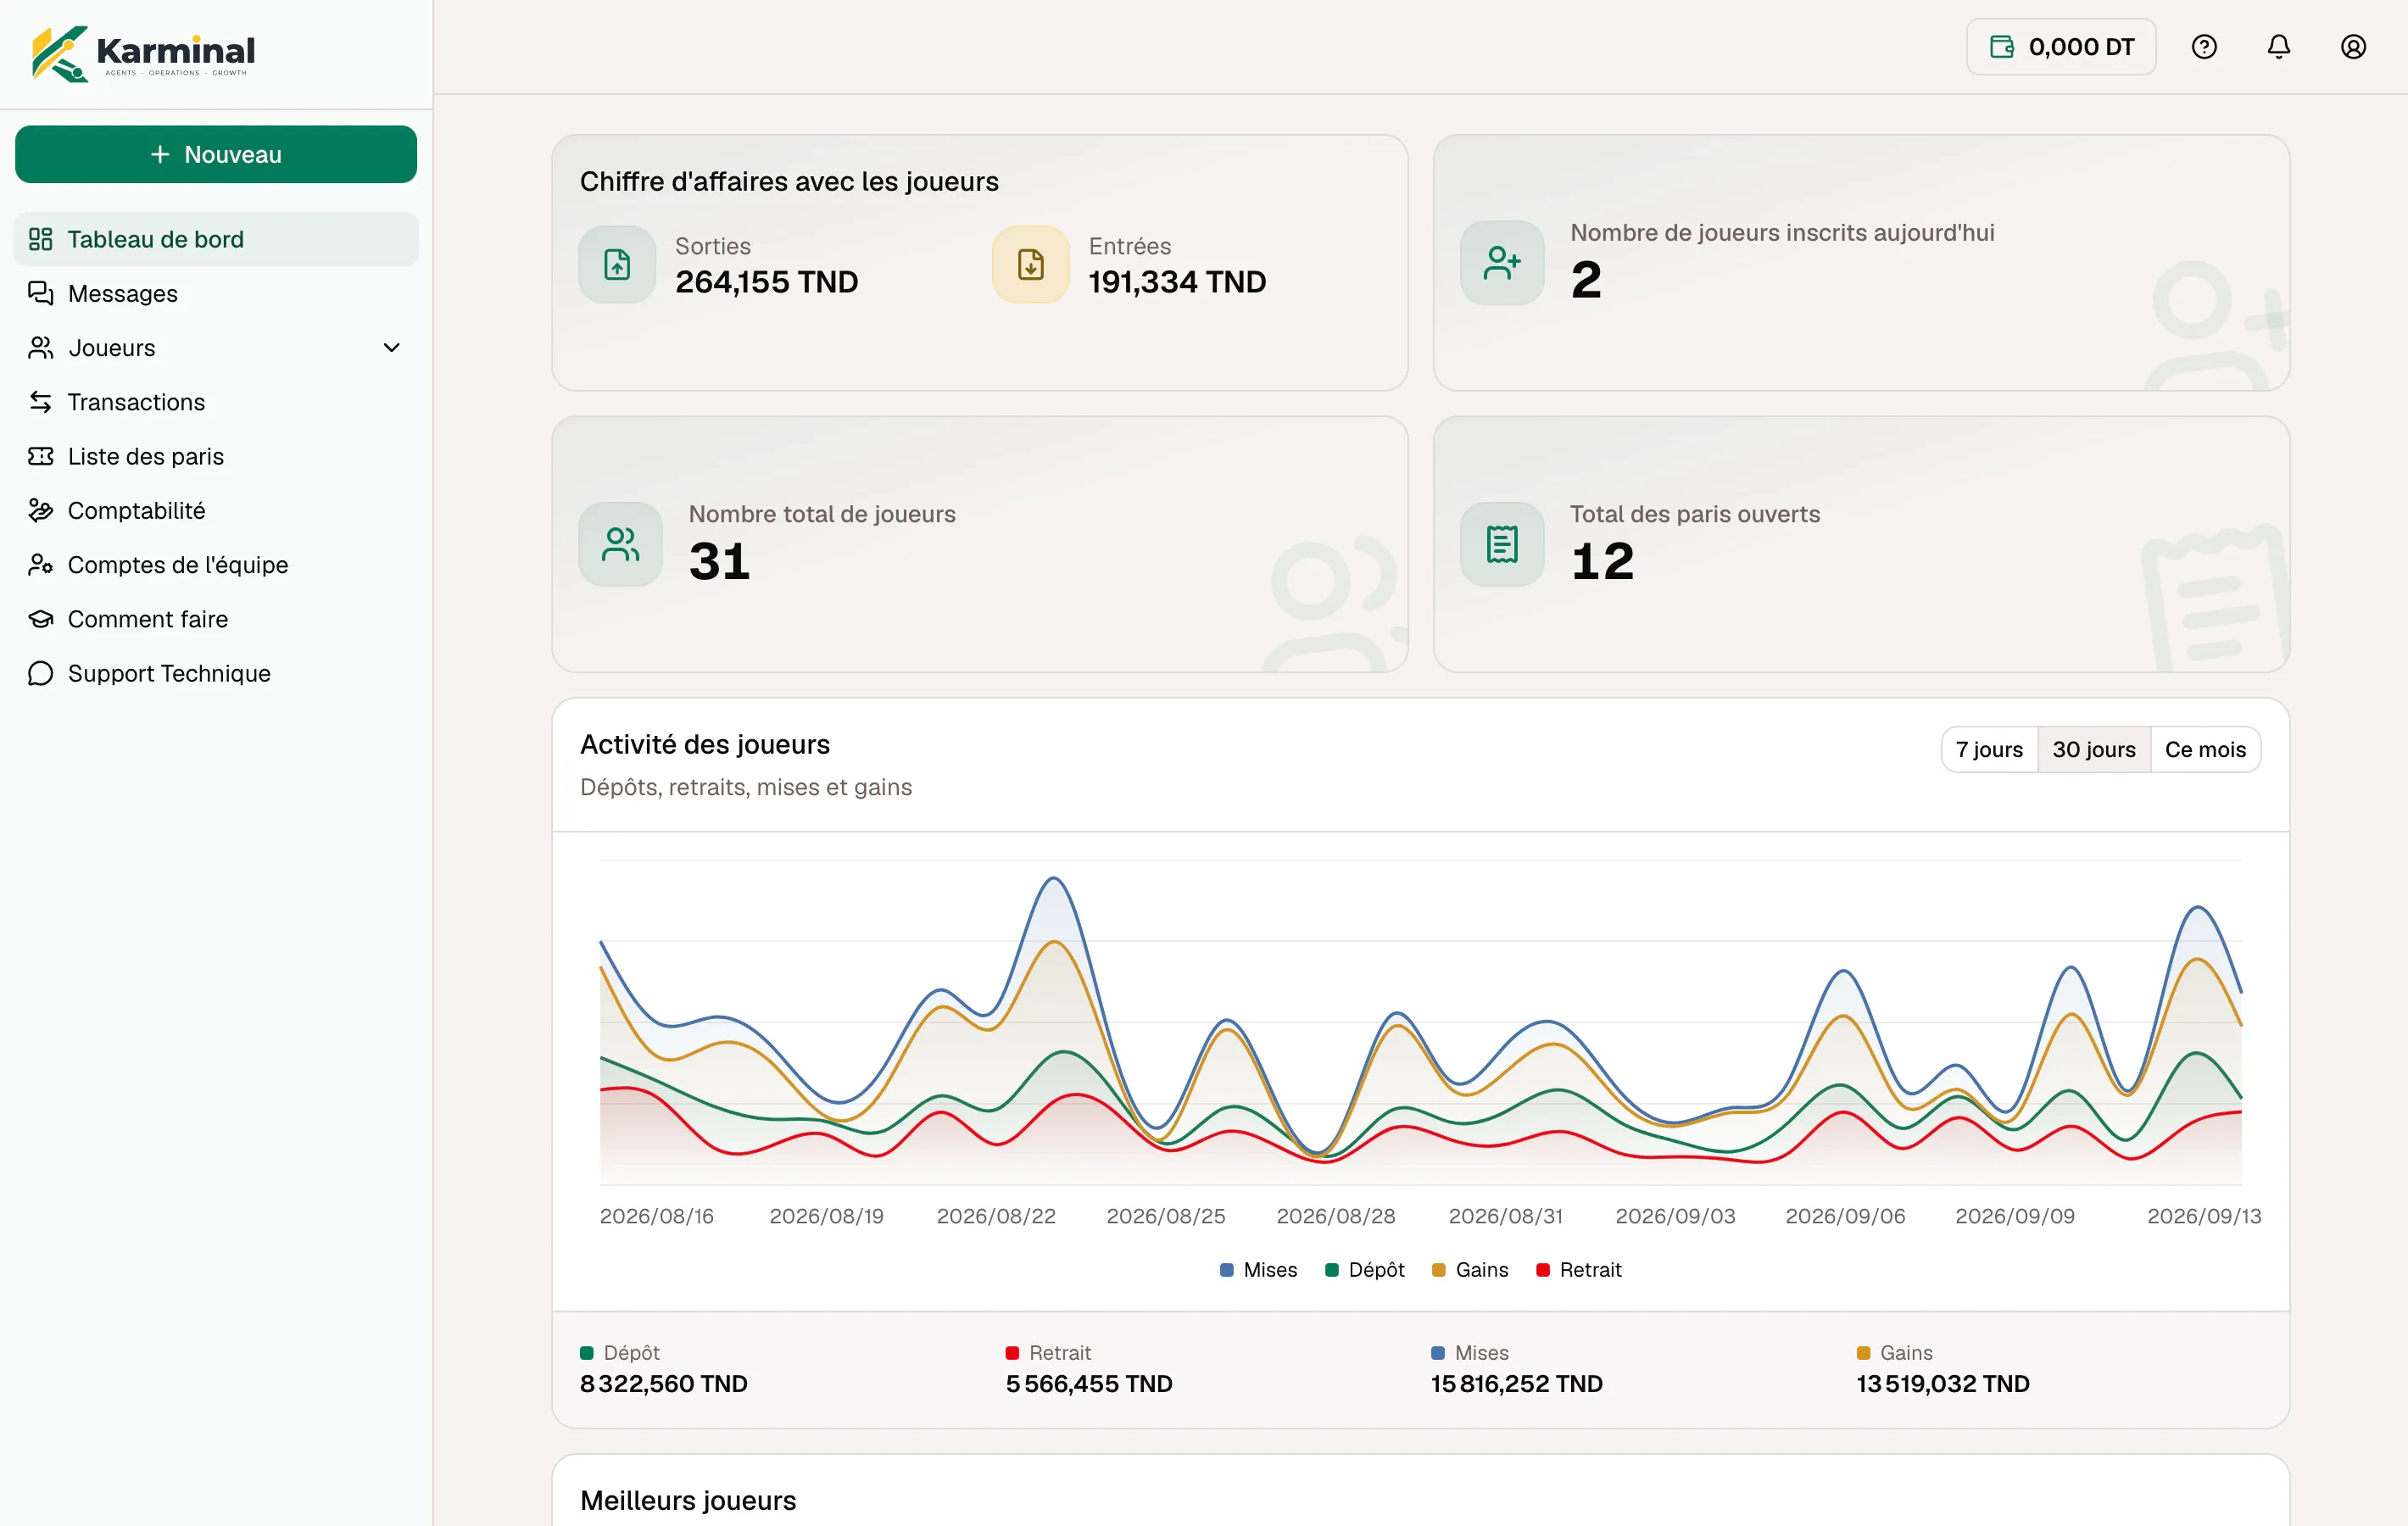Viewport: 2408px width, 1526px height.
Task: Toggle the Mises series in chart legend
Action: click(x=1258, y=1270)
